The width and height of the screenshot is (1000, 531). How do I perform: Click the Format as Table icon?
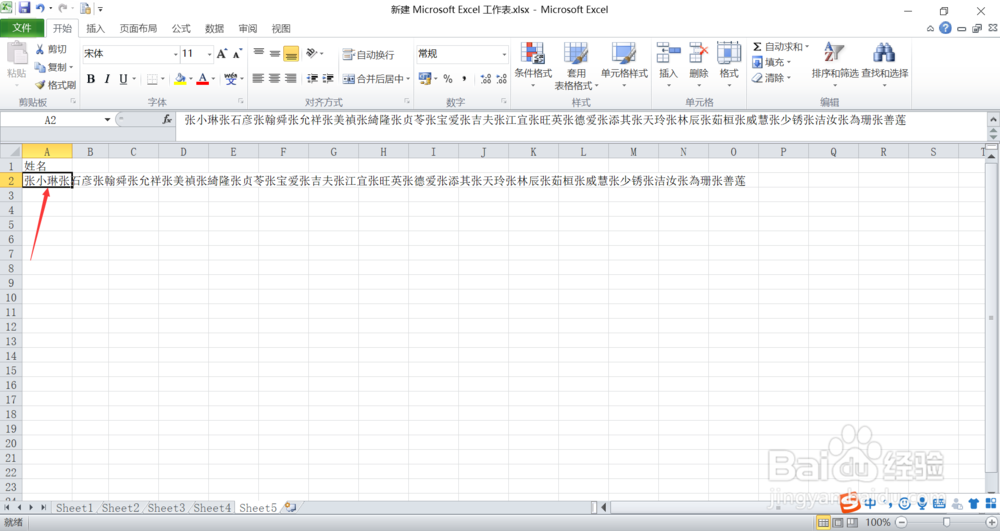(x=576, y=54)
